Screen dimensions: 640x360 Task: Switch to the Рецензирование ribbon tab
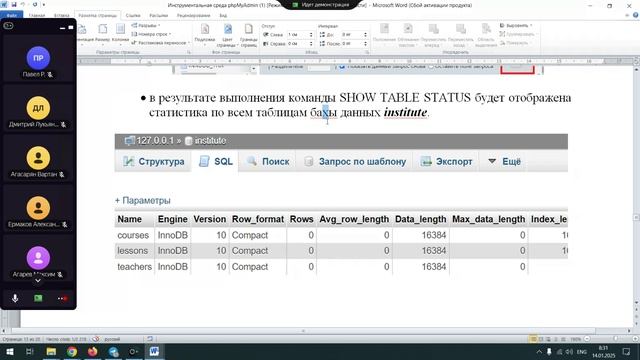coord(193,16)
